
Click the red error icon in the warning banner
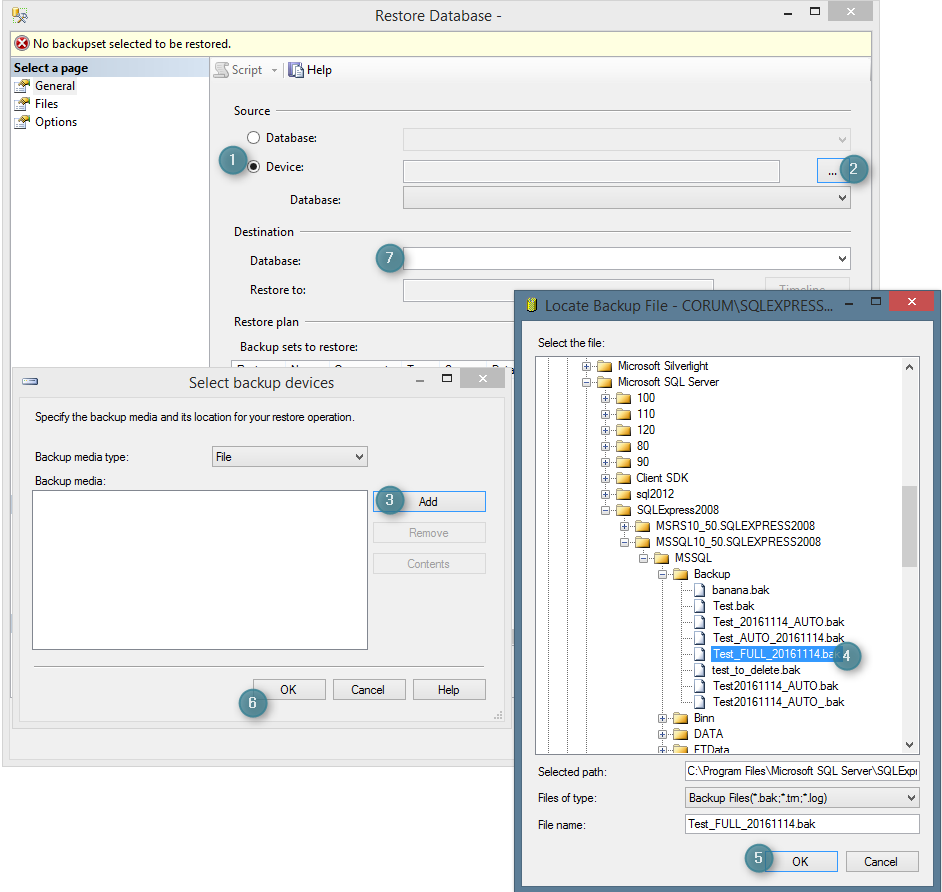pyautogui.click(x=21, y=44)
